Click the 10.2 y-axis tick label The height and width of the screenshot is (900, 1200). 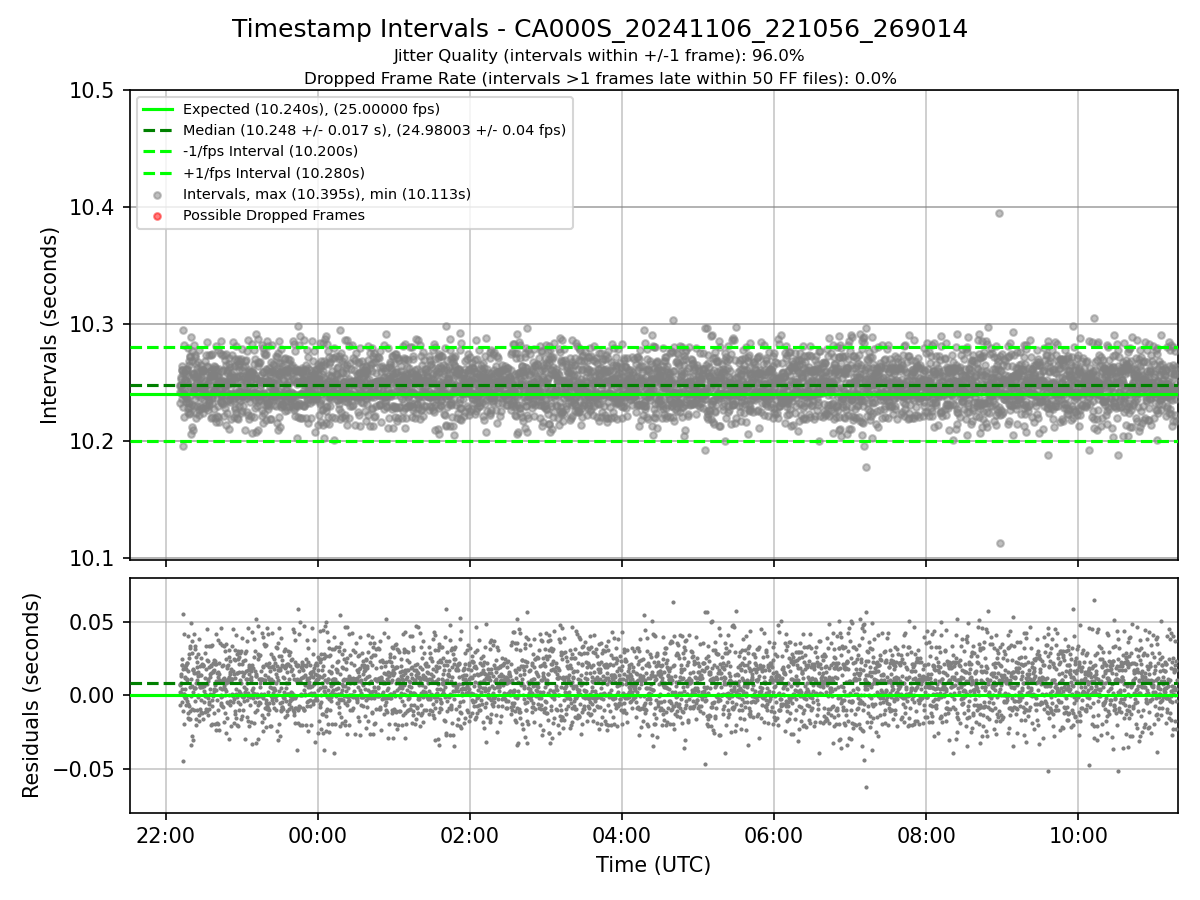(94, 441)
